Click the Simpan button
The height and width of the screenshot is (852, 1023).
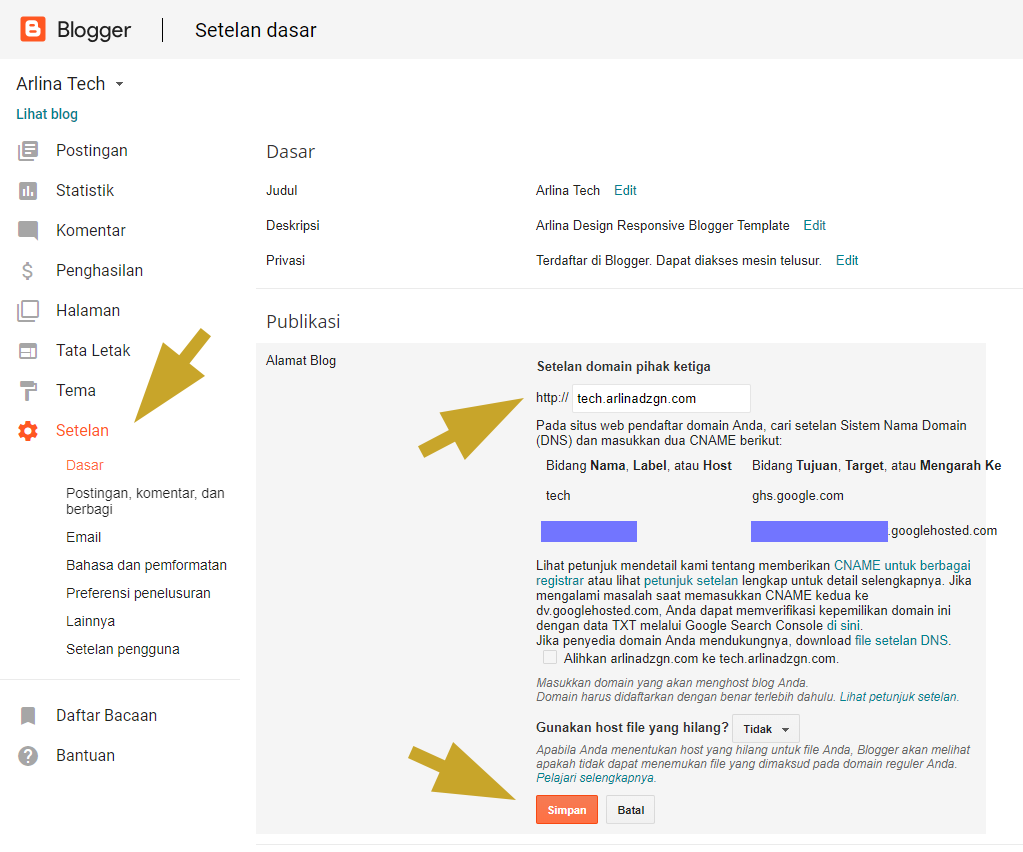point(566,810)
